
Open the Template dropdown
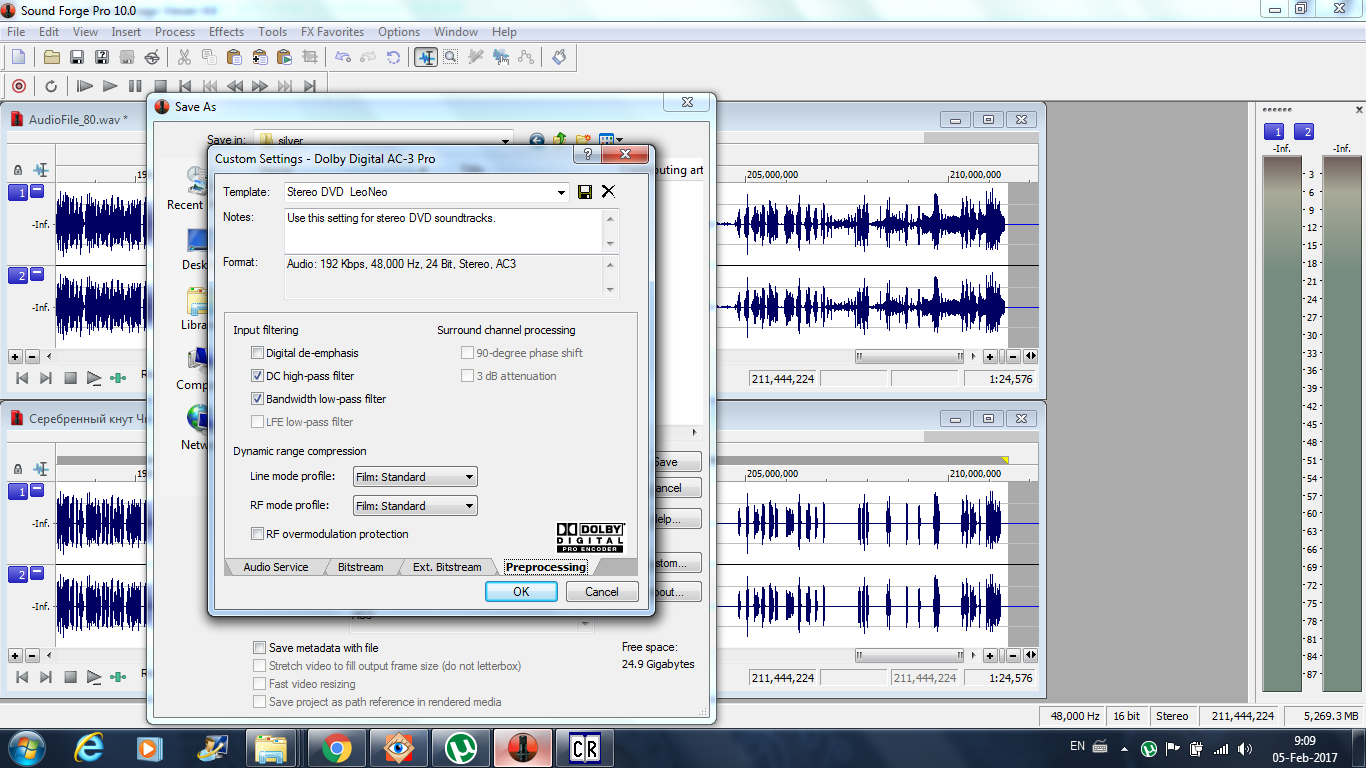pos(560,192)
